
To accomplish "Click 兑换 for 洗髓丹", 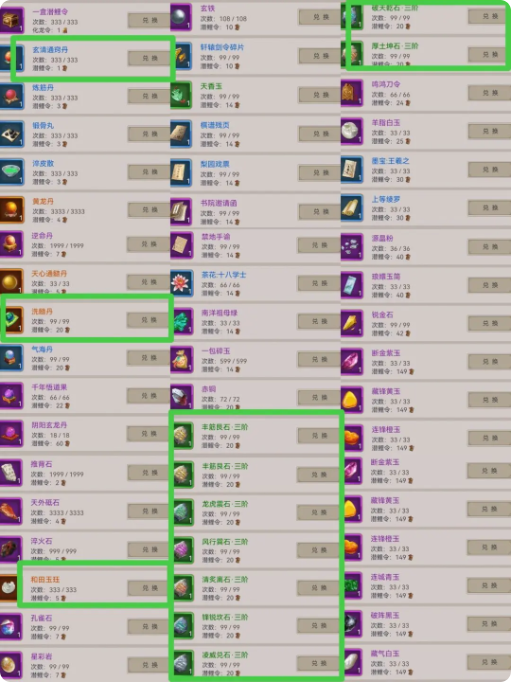I will 148,320.
